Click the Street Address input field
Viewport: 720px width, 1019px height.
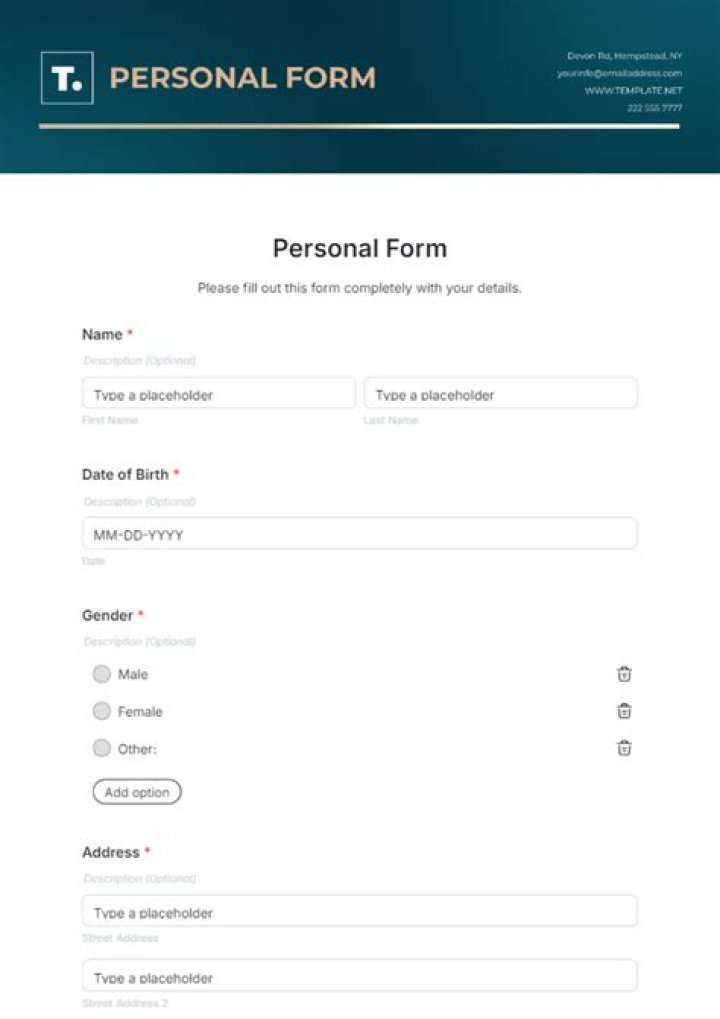click(x=359, y=912)
